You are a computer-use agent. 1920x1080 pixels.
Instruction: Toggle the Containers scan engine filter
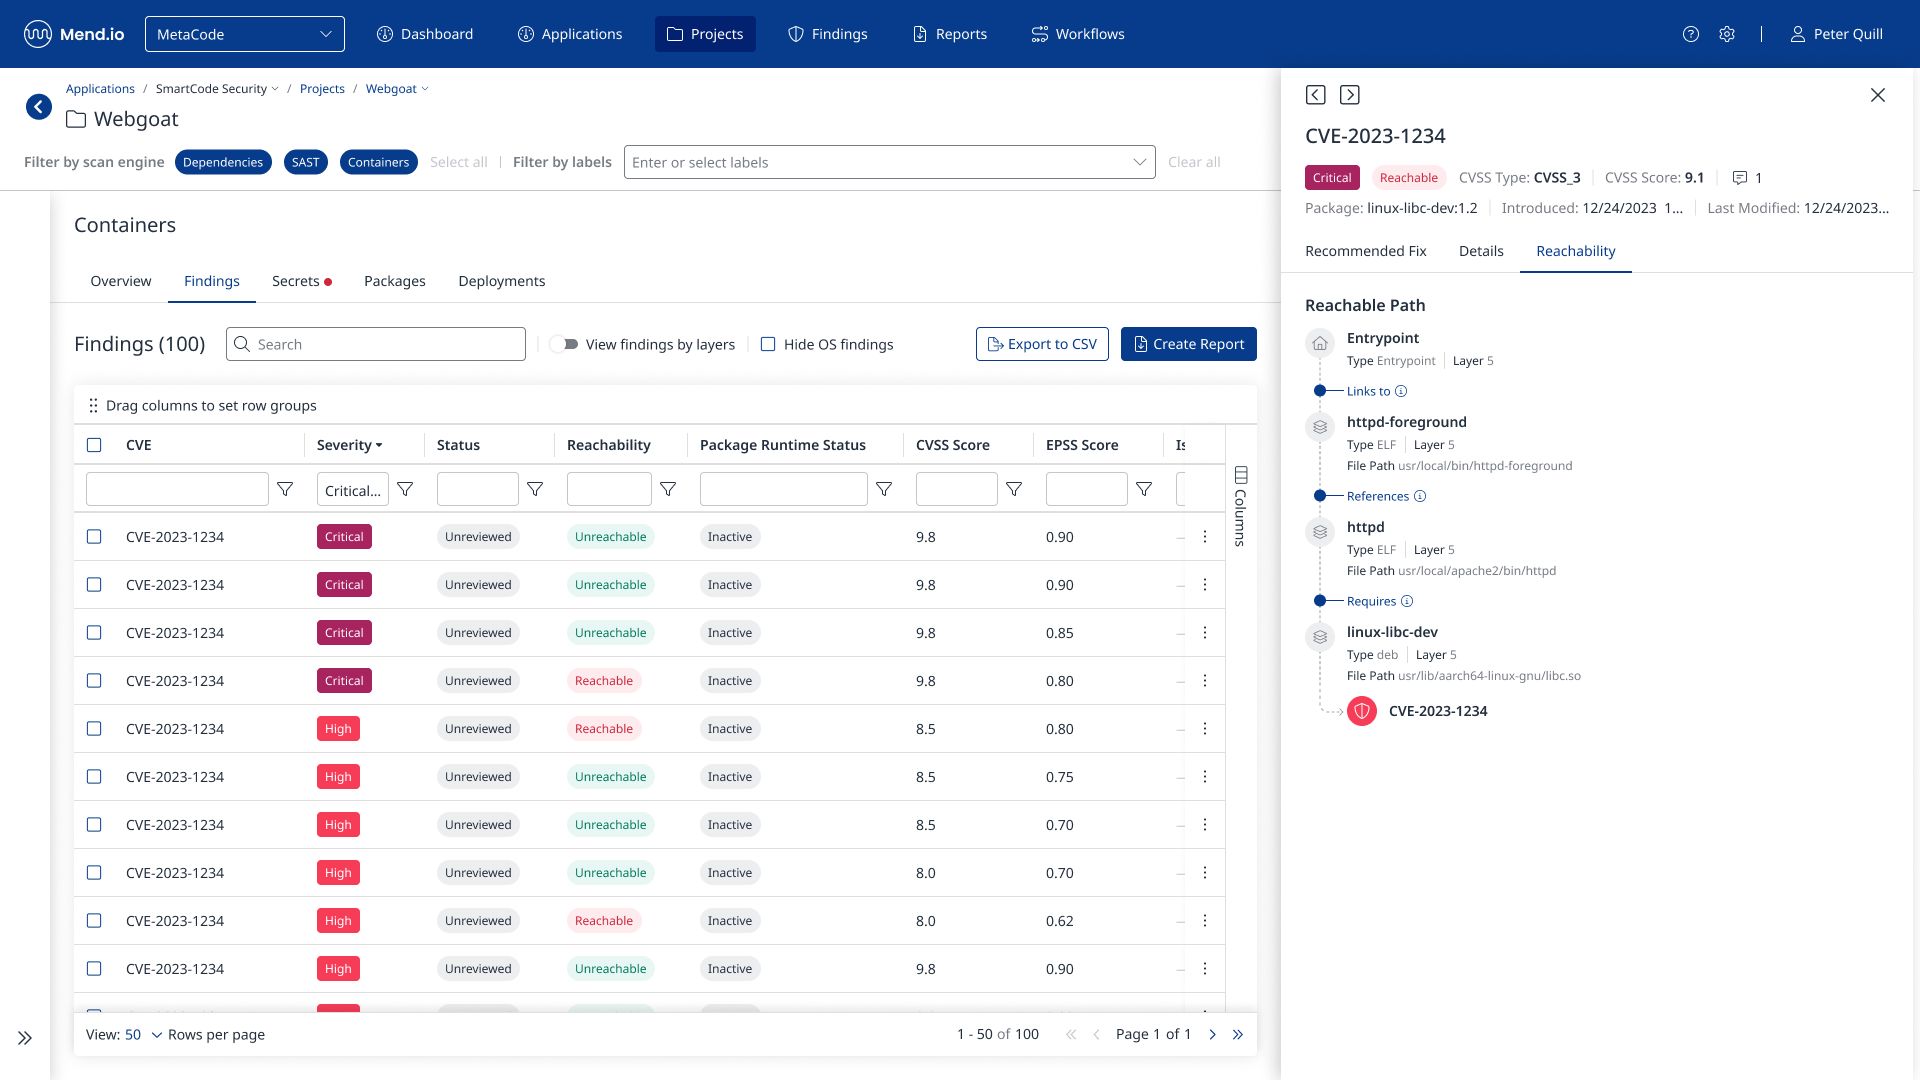coord(379,162)
